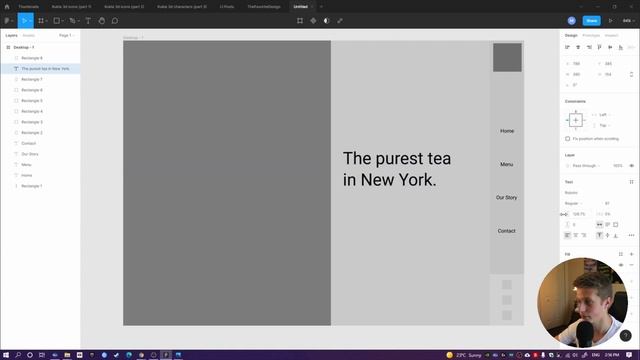The image size is (640, 360).
Task: Add a new fill with plus icon
Action: point(631,254)
